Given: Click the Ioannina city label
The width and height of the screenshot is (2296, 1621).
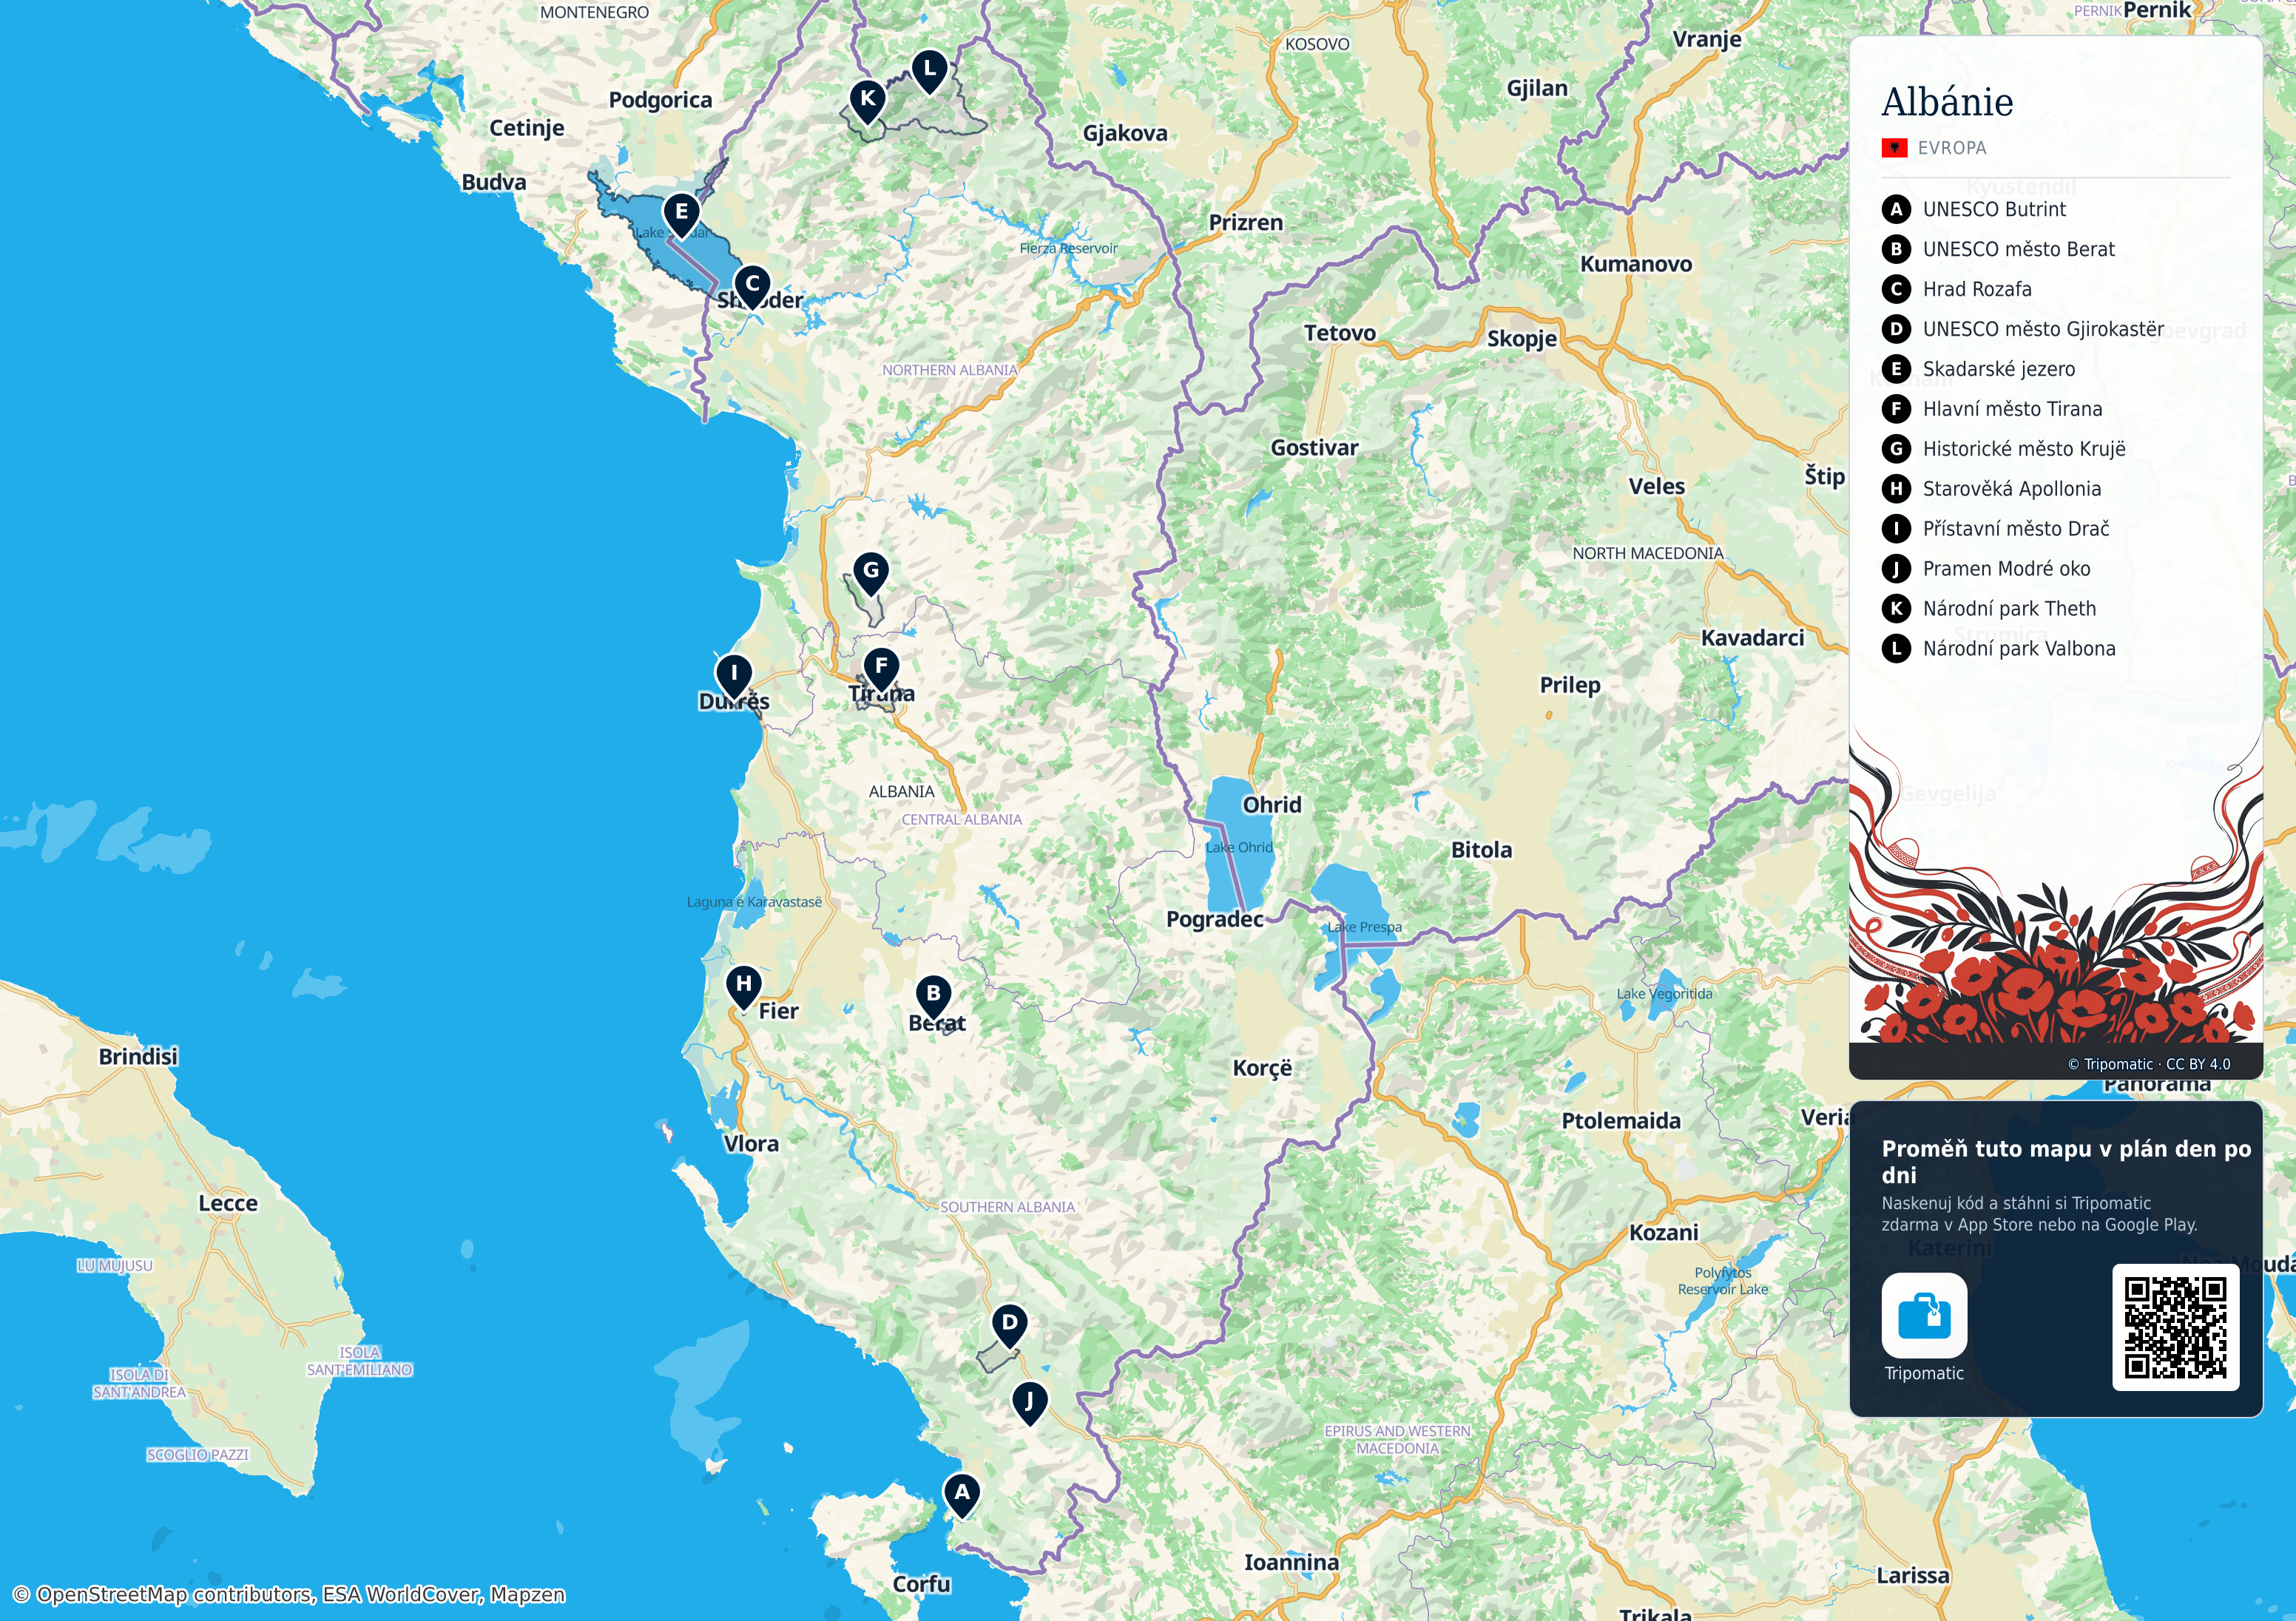Looking at the screenshot, I should [1291, 1562].
